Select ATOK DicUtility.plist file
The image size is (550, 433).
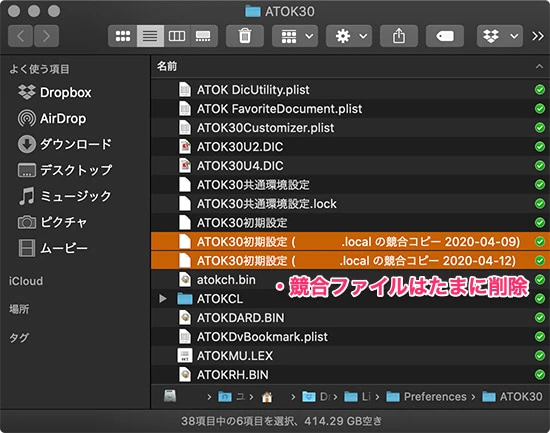(350, 89)
